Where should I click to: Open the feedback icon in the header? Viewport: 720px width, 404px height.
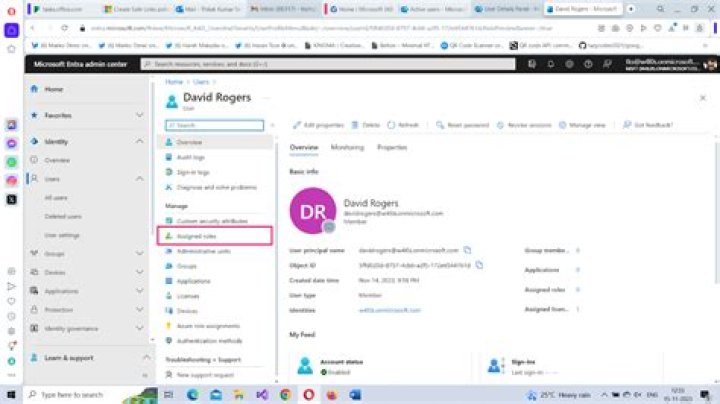click(607, 64)
